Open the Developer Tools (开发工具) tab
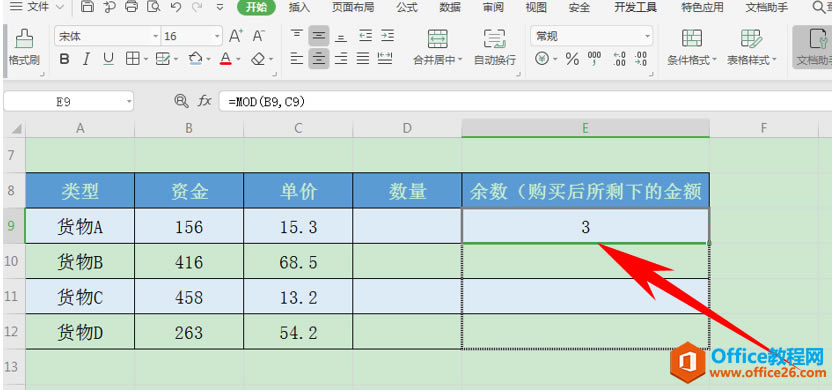This screenshot has width=833, height=390. coord(635,7)
